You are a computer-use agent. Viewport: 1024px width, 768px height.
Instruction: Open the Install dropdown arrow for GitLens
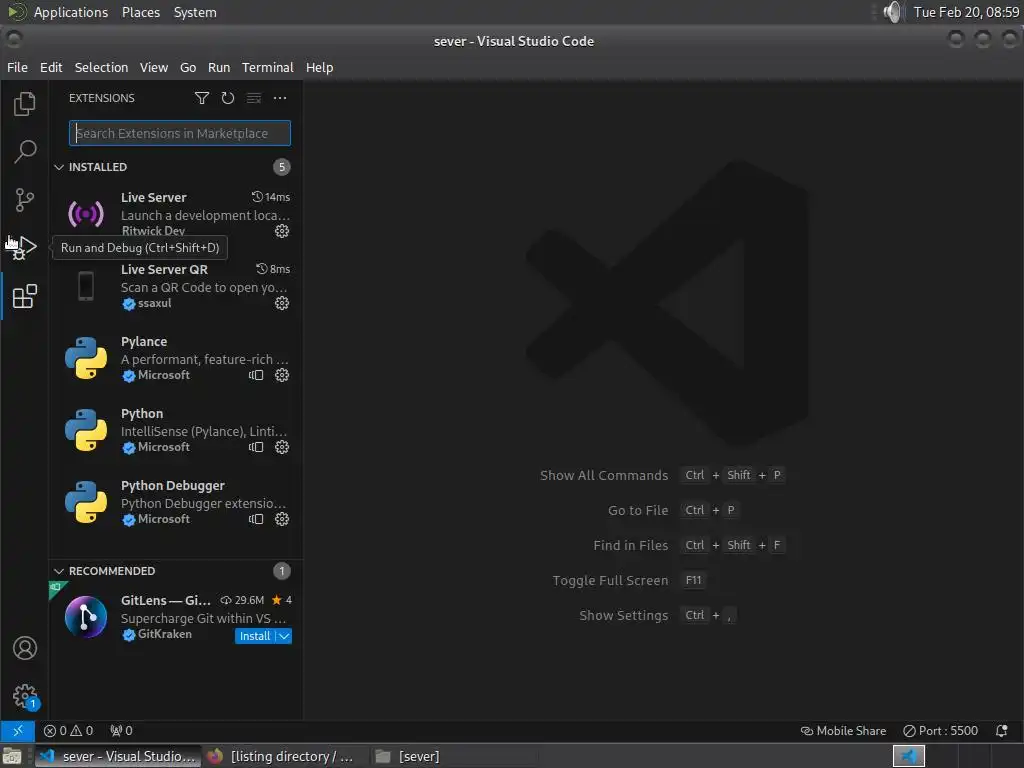click(284, 636)
